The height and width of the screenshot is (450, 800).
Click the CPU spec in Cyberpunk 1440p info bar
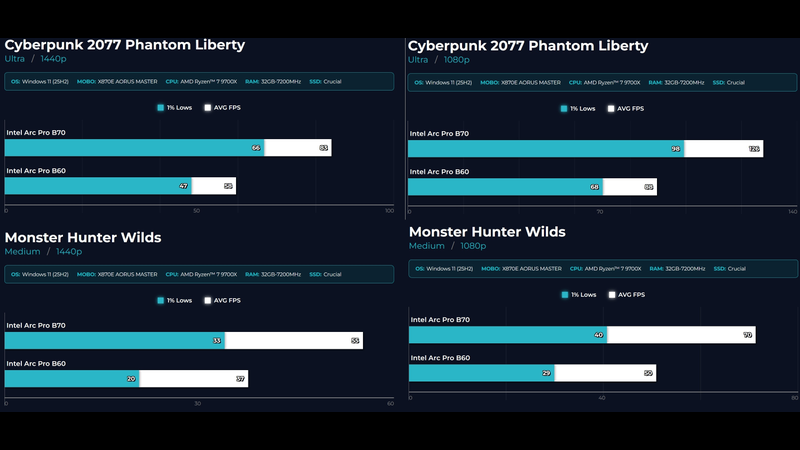(x=206, y=81)
